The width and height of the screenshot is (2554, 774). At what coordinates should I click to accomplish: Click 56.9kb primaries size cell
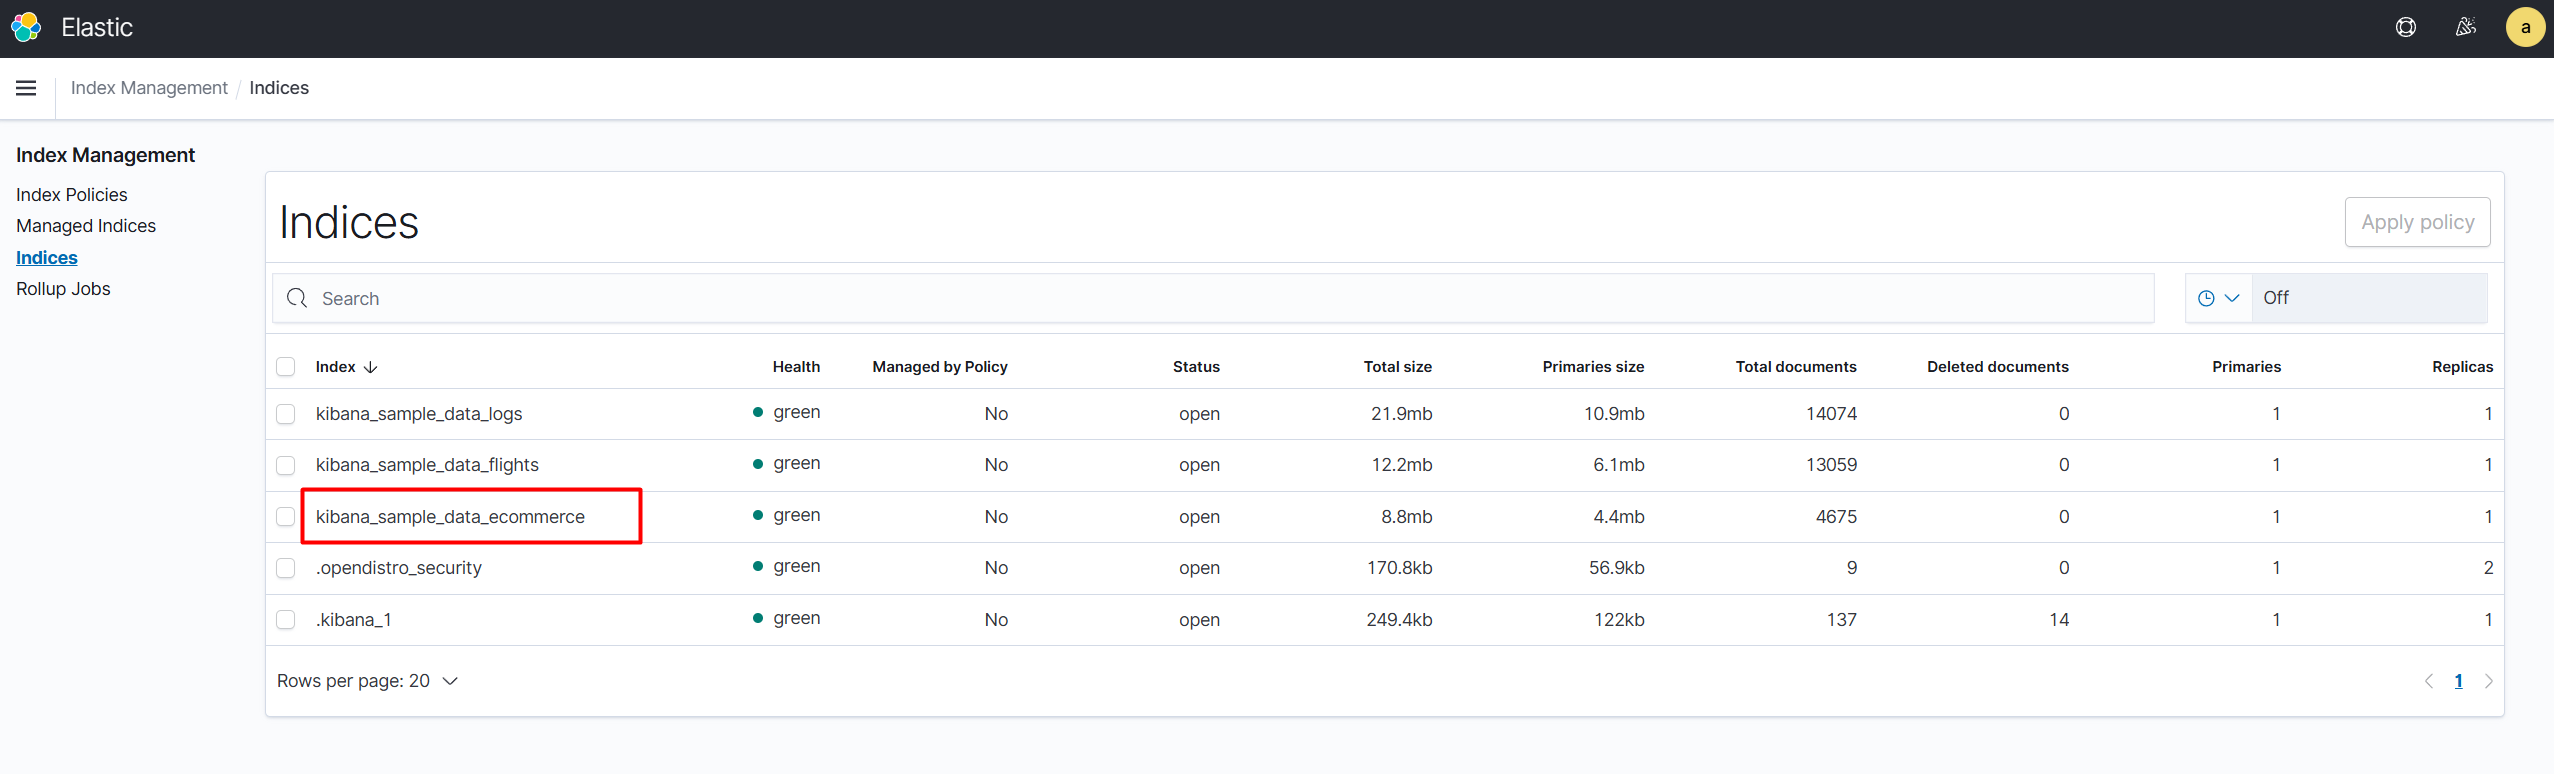1616,568
